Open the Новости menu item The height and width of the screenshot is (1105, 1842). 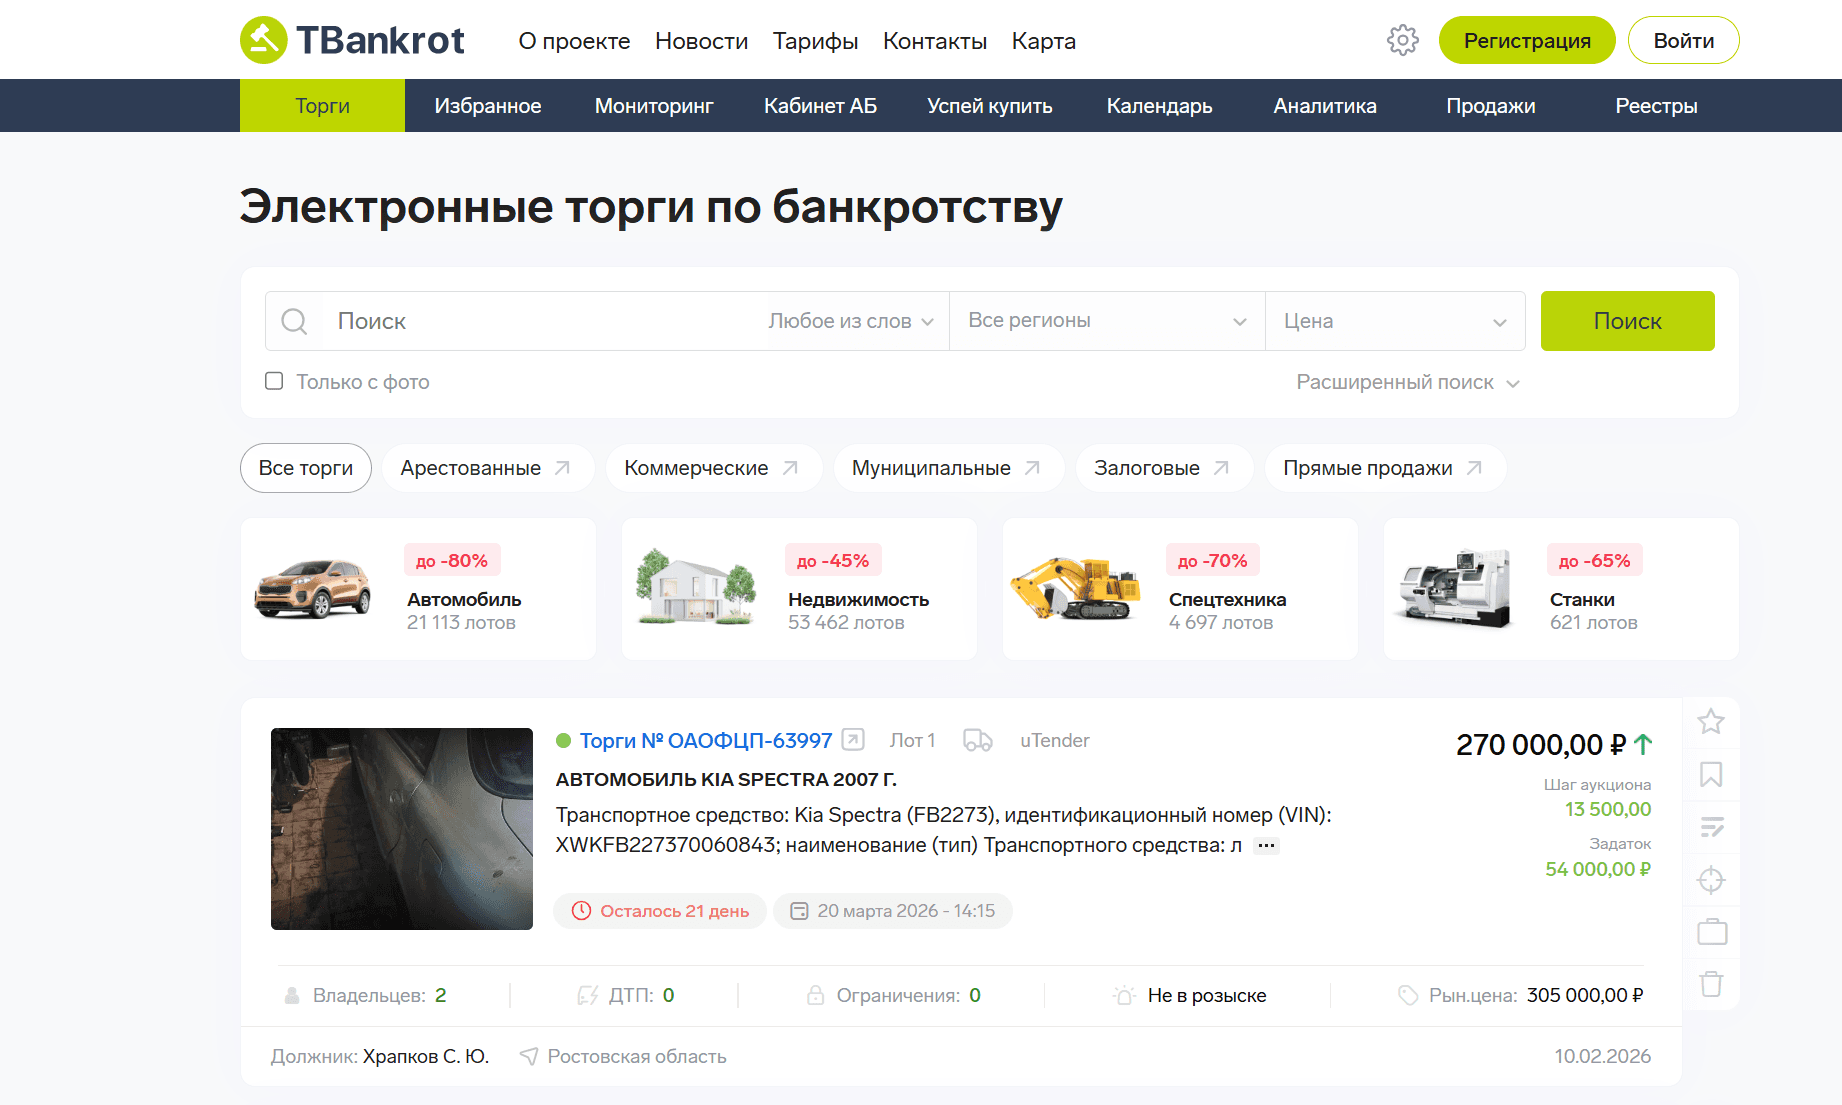pyautogui.click(x=701, y=41)
